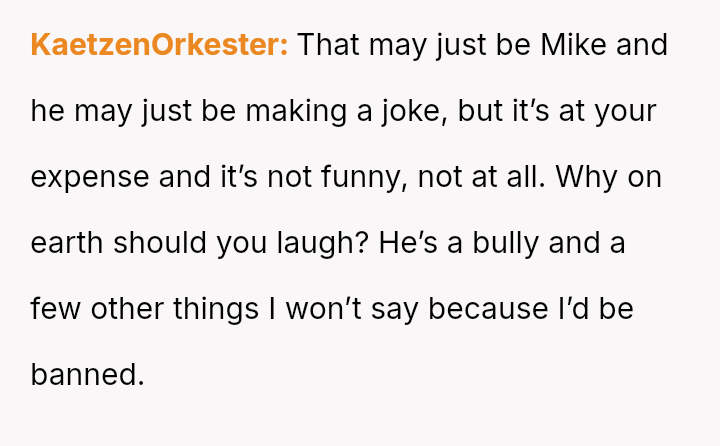This screenshot has height=446, width=720.
Task: Click the final word "banned."
Action: point(88,375)
